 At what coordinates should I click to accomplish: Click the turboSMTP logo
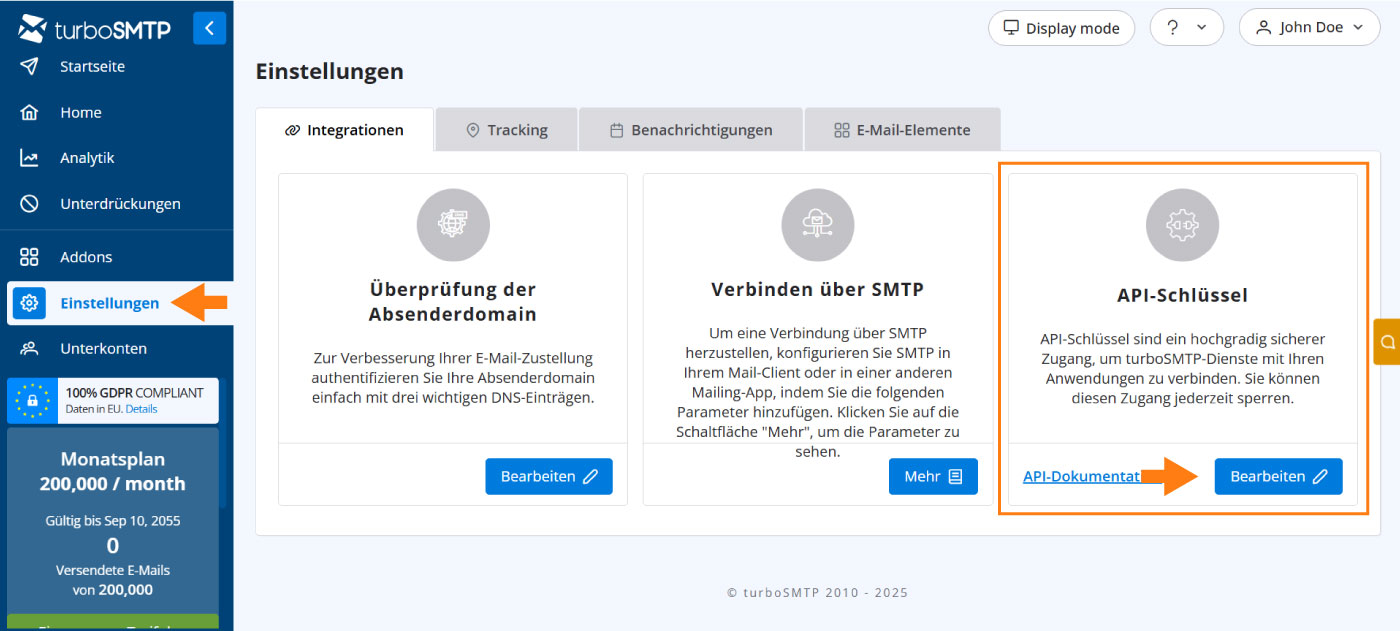tap(95, 29)
